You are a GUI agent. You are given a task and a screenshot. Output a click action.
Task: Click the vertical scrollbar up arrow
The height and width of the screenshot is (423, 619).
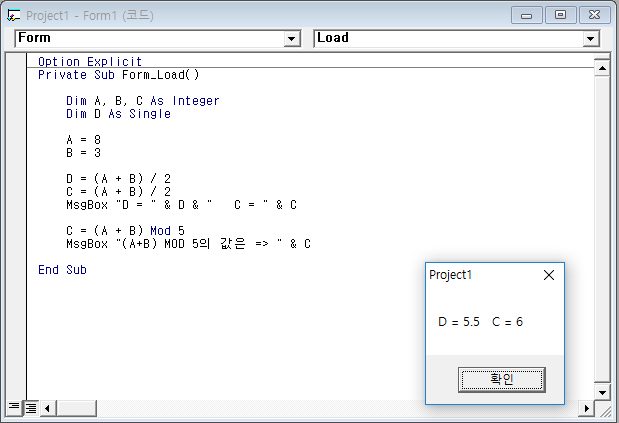(x=602, y=69)
